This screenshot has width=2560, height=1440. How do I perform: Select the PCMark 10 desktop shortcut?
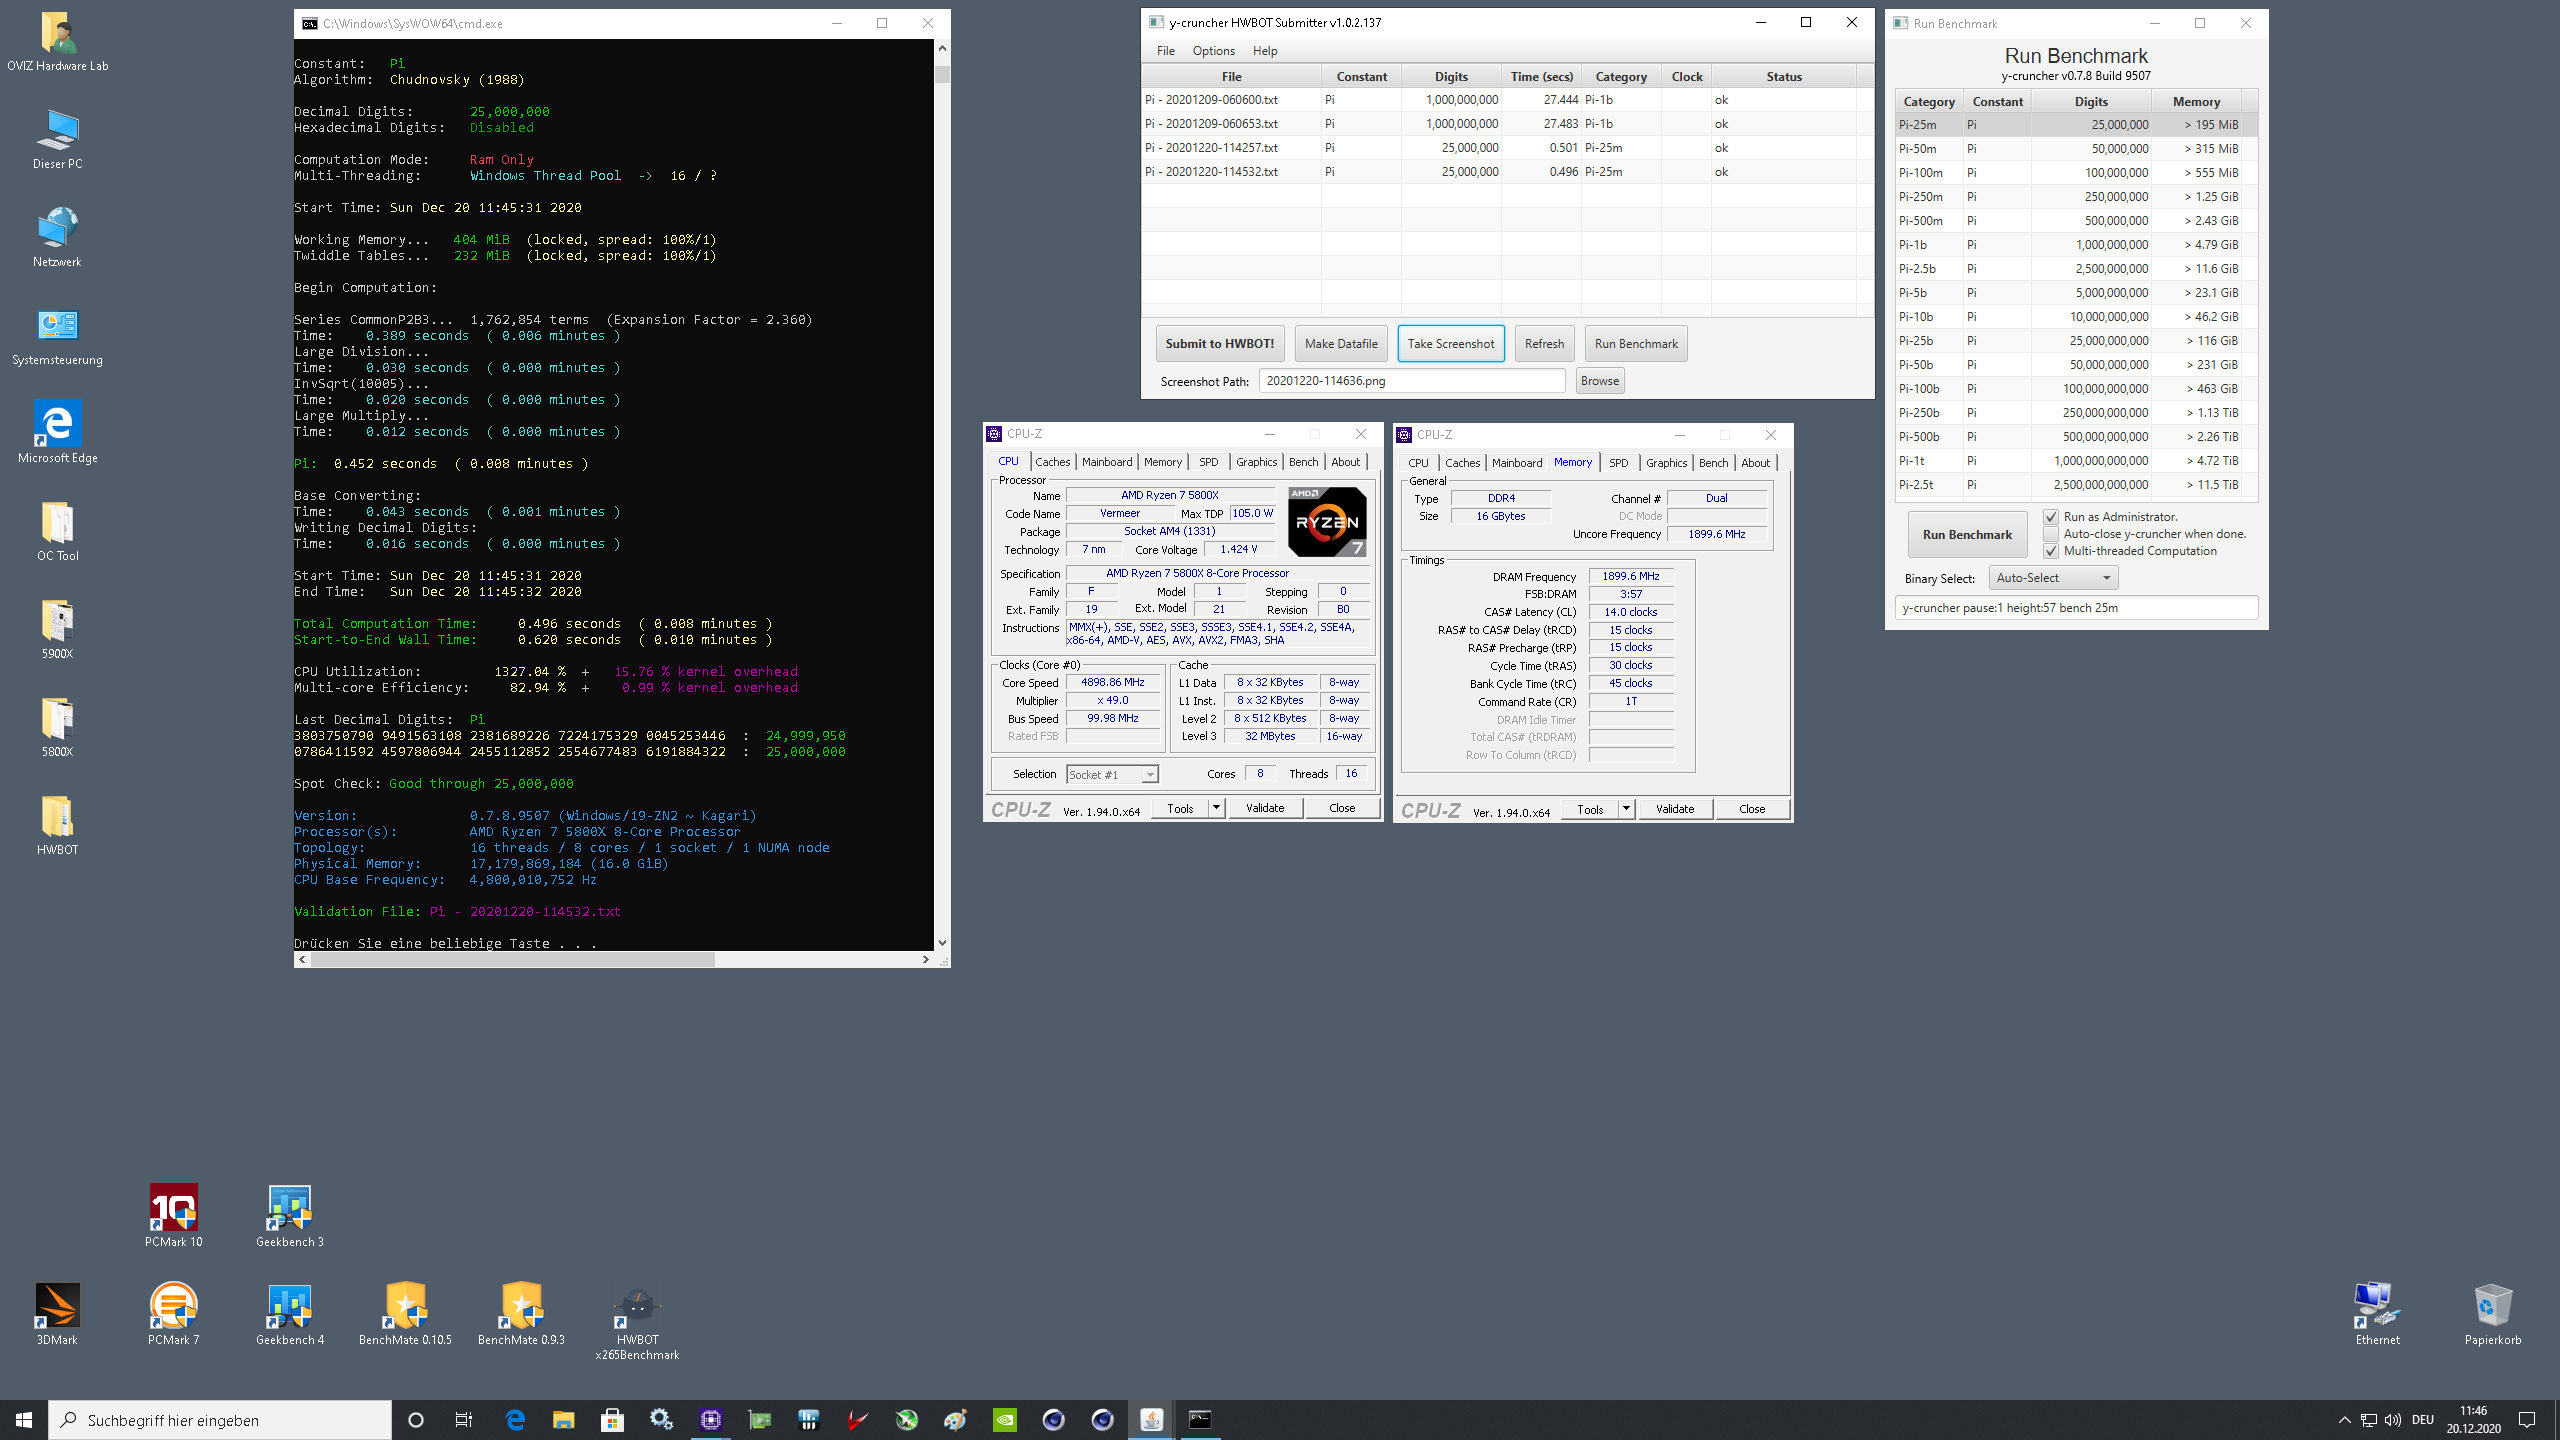click(x=173, y=1216)
